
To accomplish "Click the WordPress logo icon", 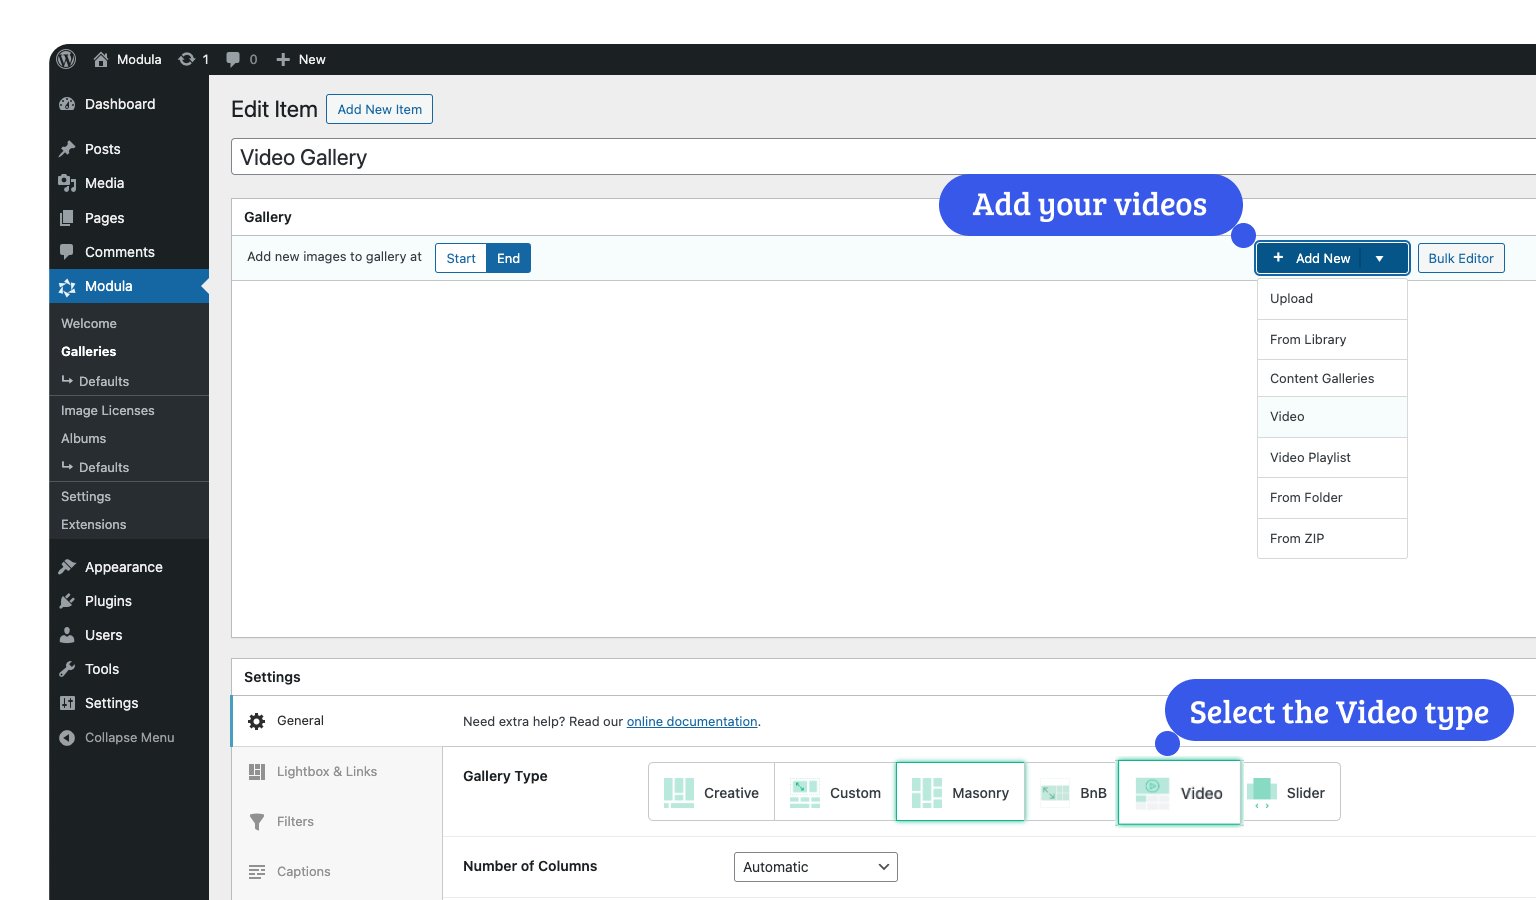I will click(67, 59).
